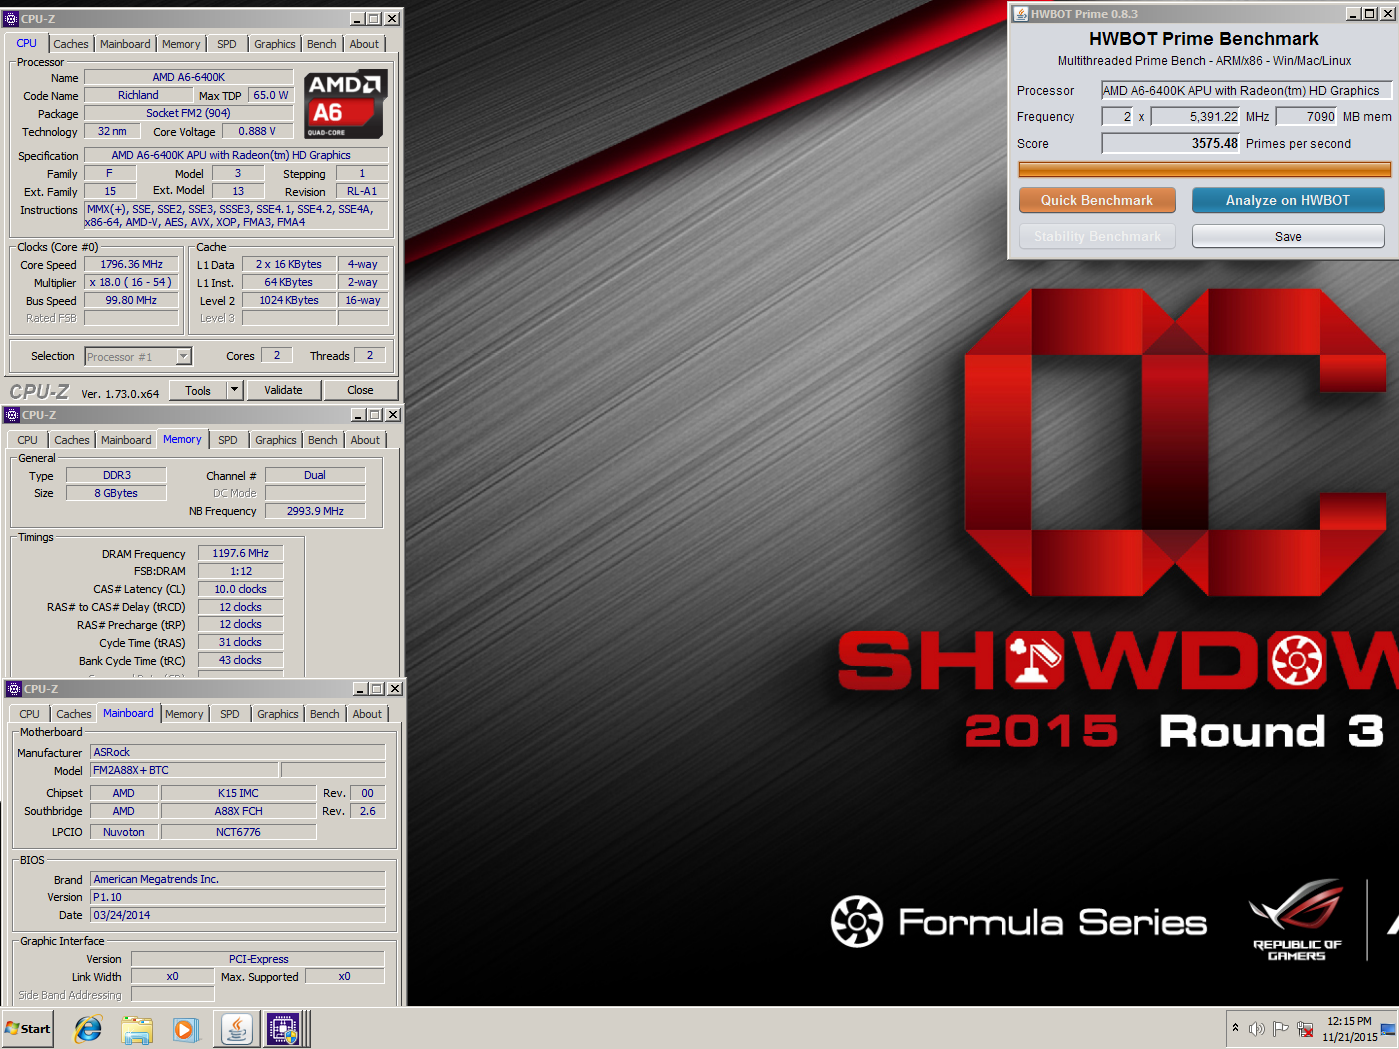Click the CPU name value AMD A6-6400K
The image size is (1399, 1049).
pos(188,77)
